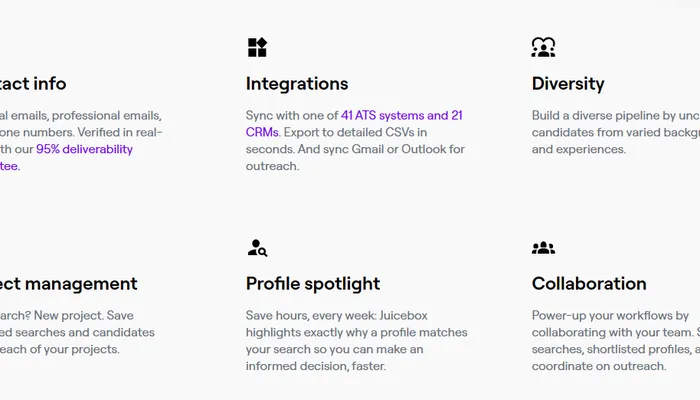The width and height of the screenshot is (700, 400).
Task: Click the 'Power-up your workflows' description
Action: [610, 316]
